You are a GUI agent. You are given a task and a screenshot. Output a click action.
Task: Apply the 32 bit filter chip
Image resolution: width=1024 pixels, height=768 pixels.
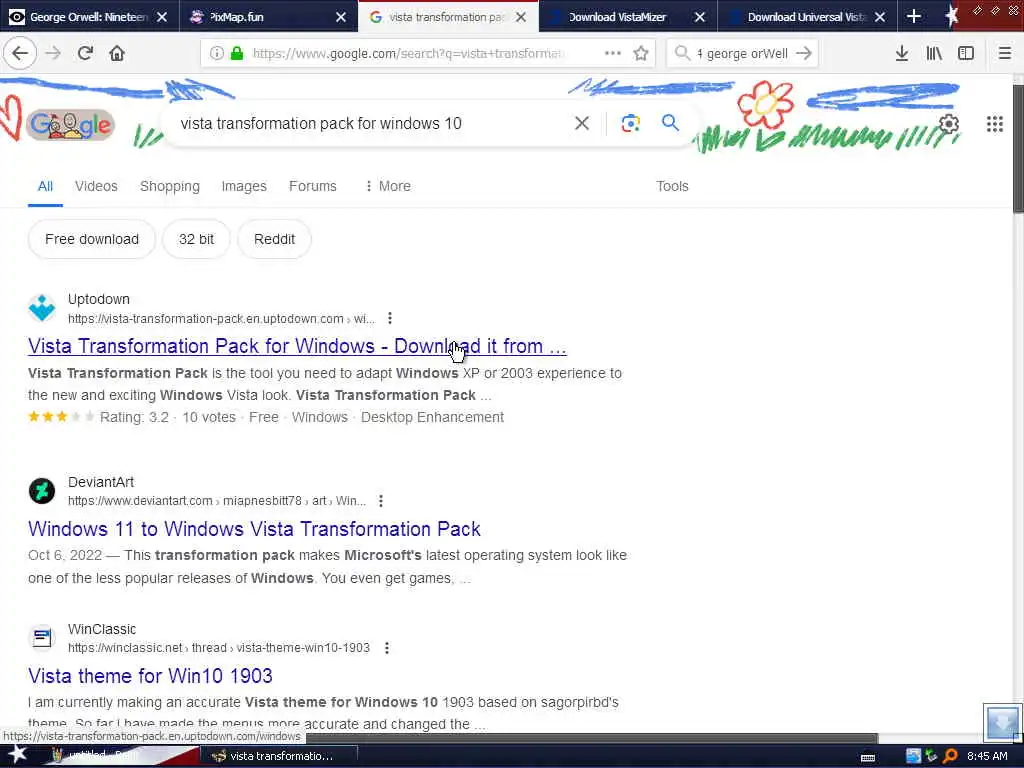coord(196,239)
